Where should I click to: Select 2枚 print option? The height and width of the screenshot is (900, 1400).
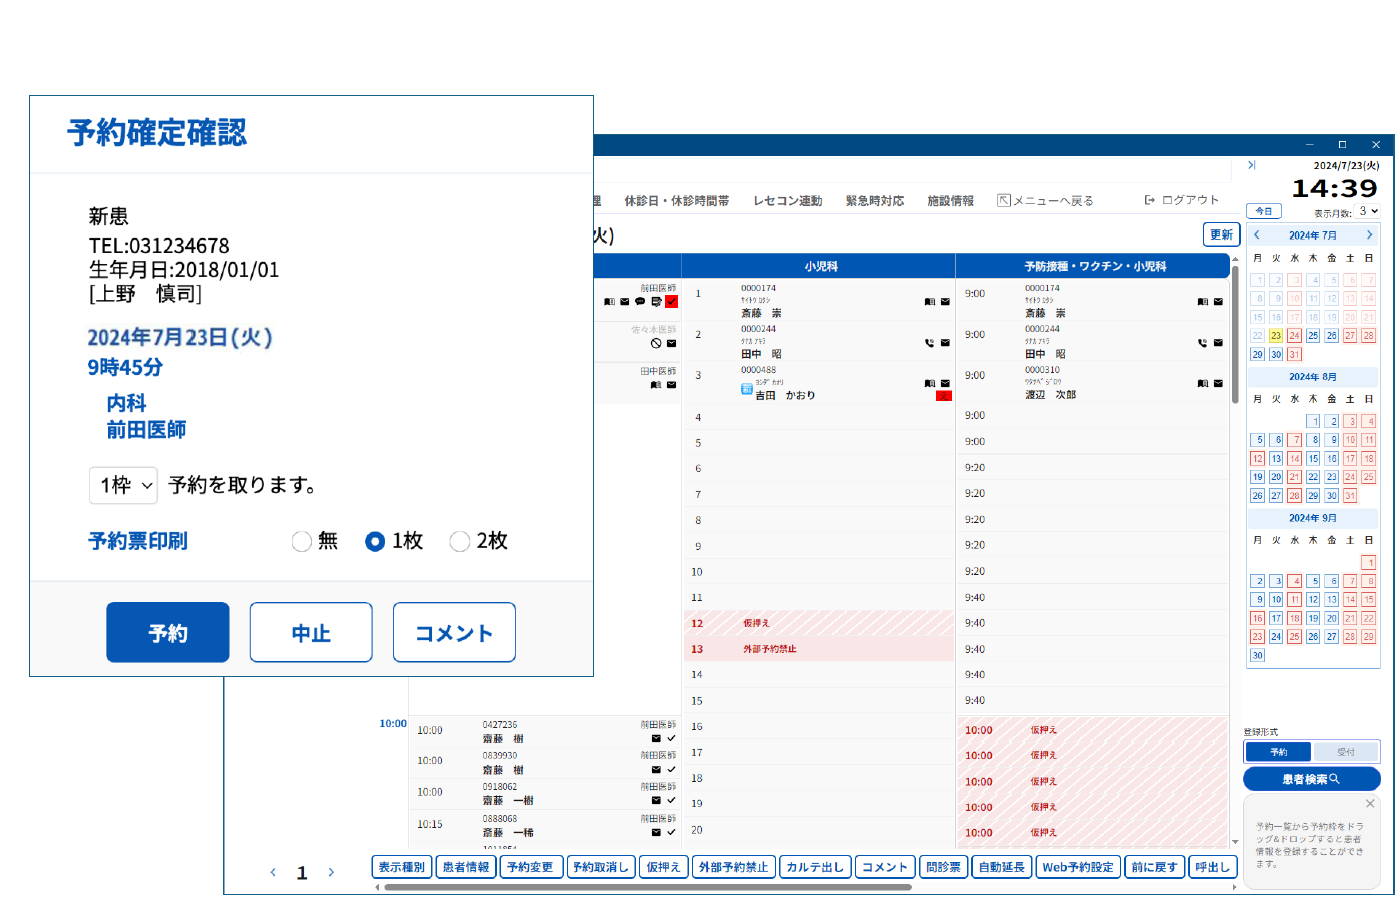[x=460, y=542]
